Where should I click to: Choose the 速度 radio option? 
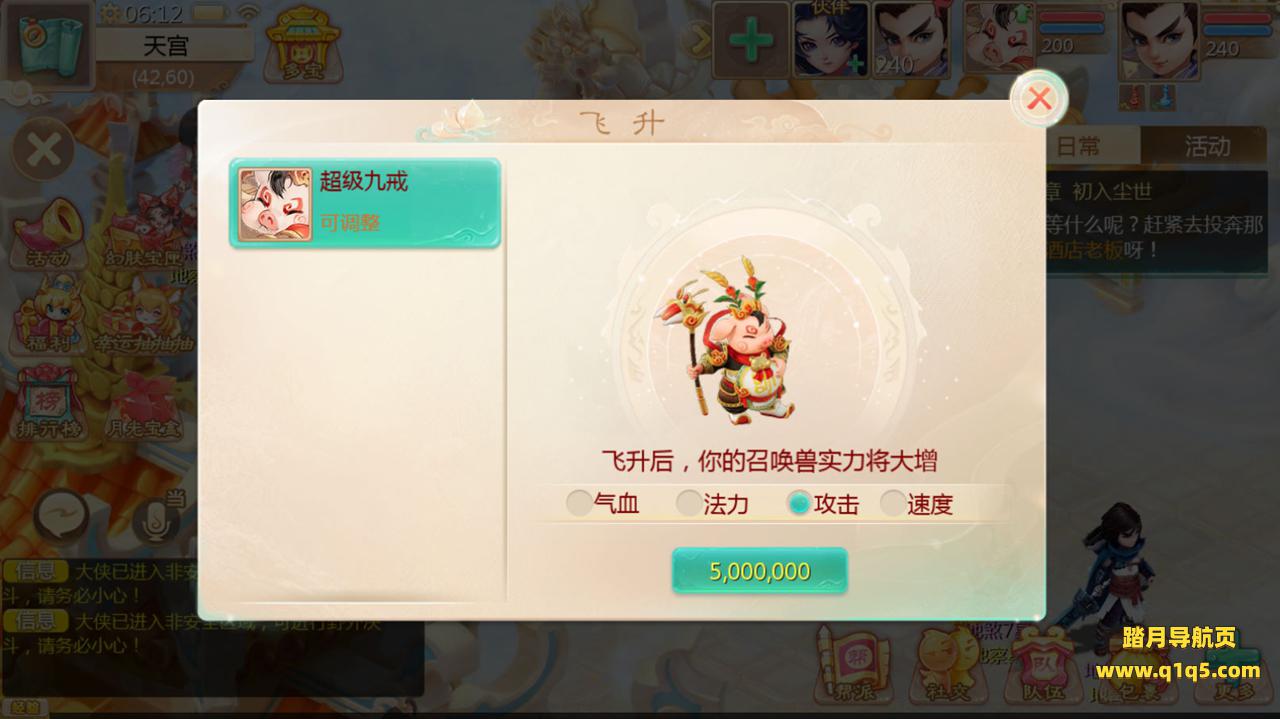(x=917, y=504)
